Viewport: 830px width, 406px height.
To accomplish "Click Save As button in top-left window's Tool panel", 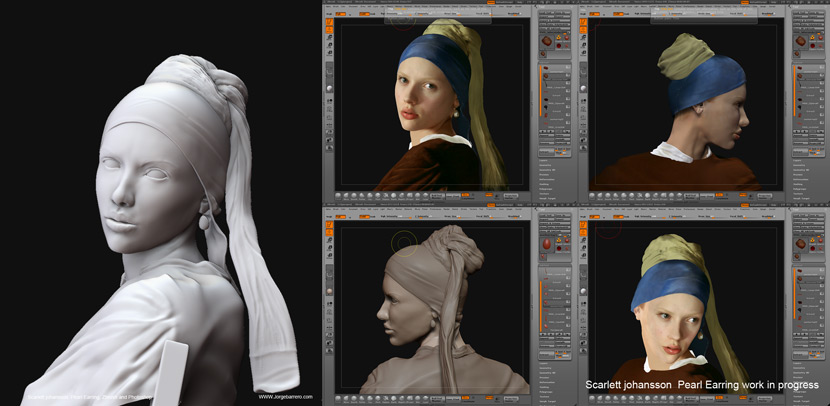I will click(565, 12).
